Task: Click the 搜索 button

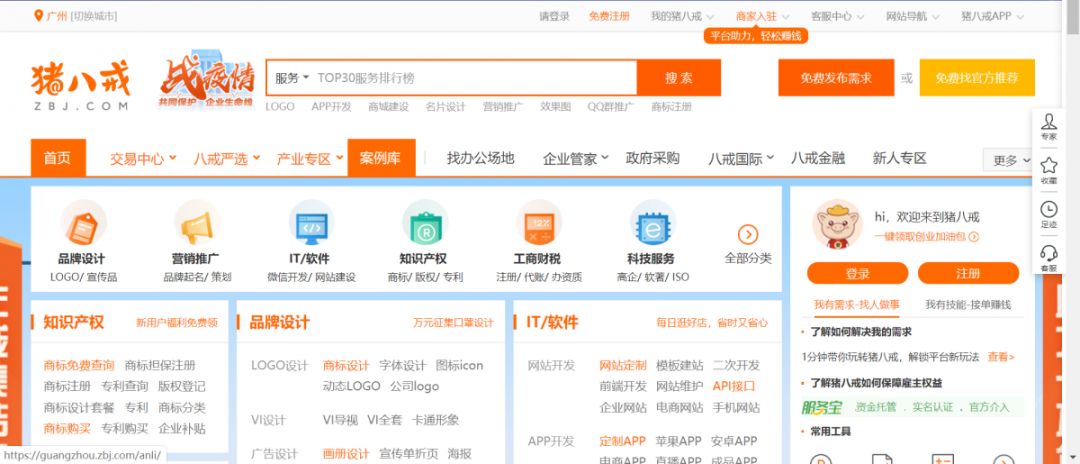Action: click(678, 78)
